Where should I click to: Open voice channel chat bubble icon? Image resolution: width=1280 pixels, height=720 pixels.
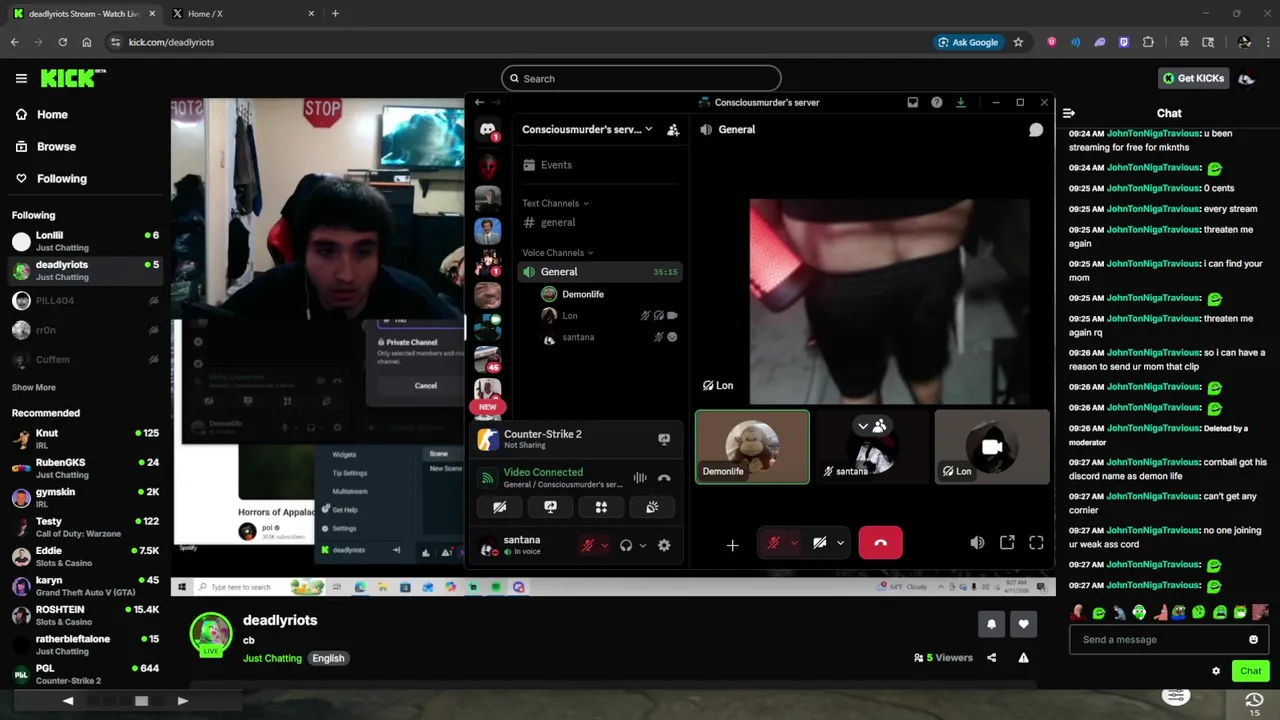[1036, 130]
